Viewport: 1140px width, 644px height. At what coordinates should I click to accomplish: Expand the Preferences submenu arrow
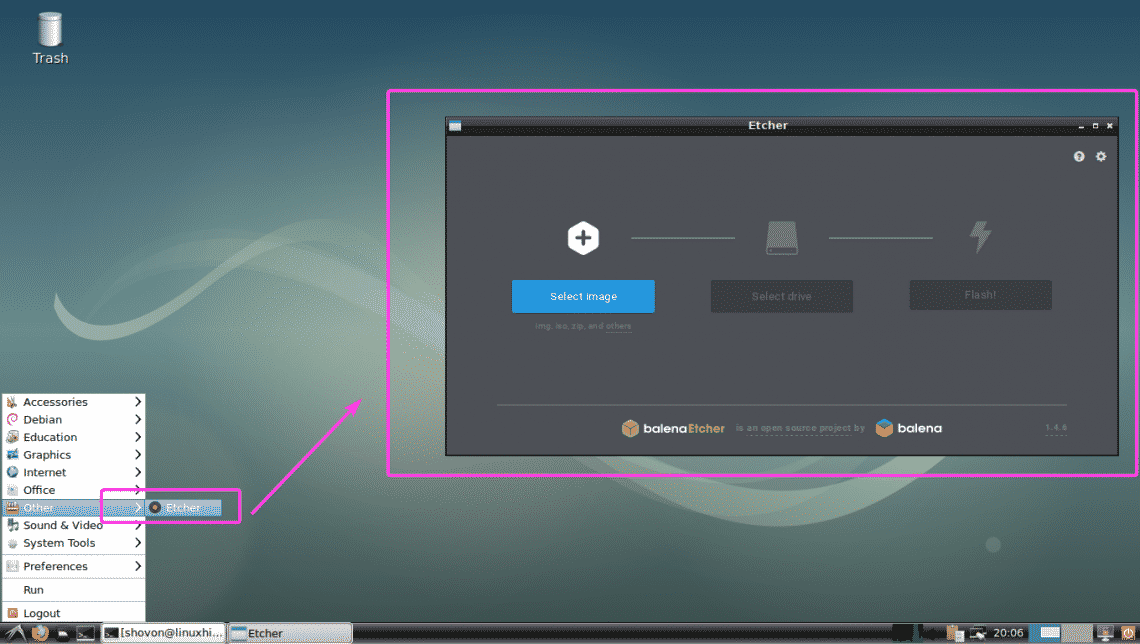point(137,566)
